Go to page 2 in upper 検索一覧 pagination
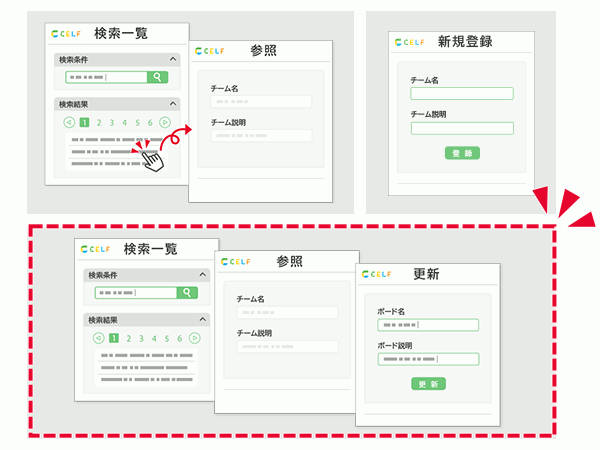600x450 pixels. click(x=99, y=123)
